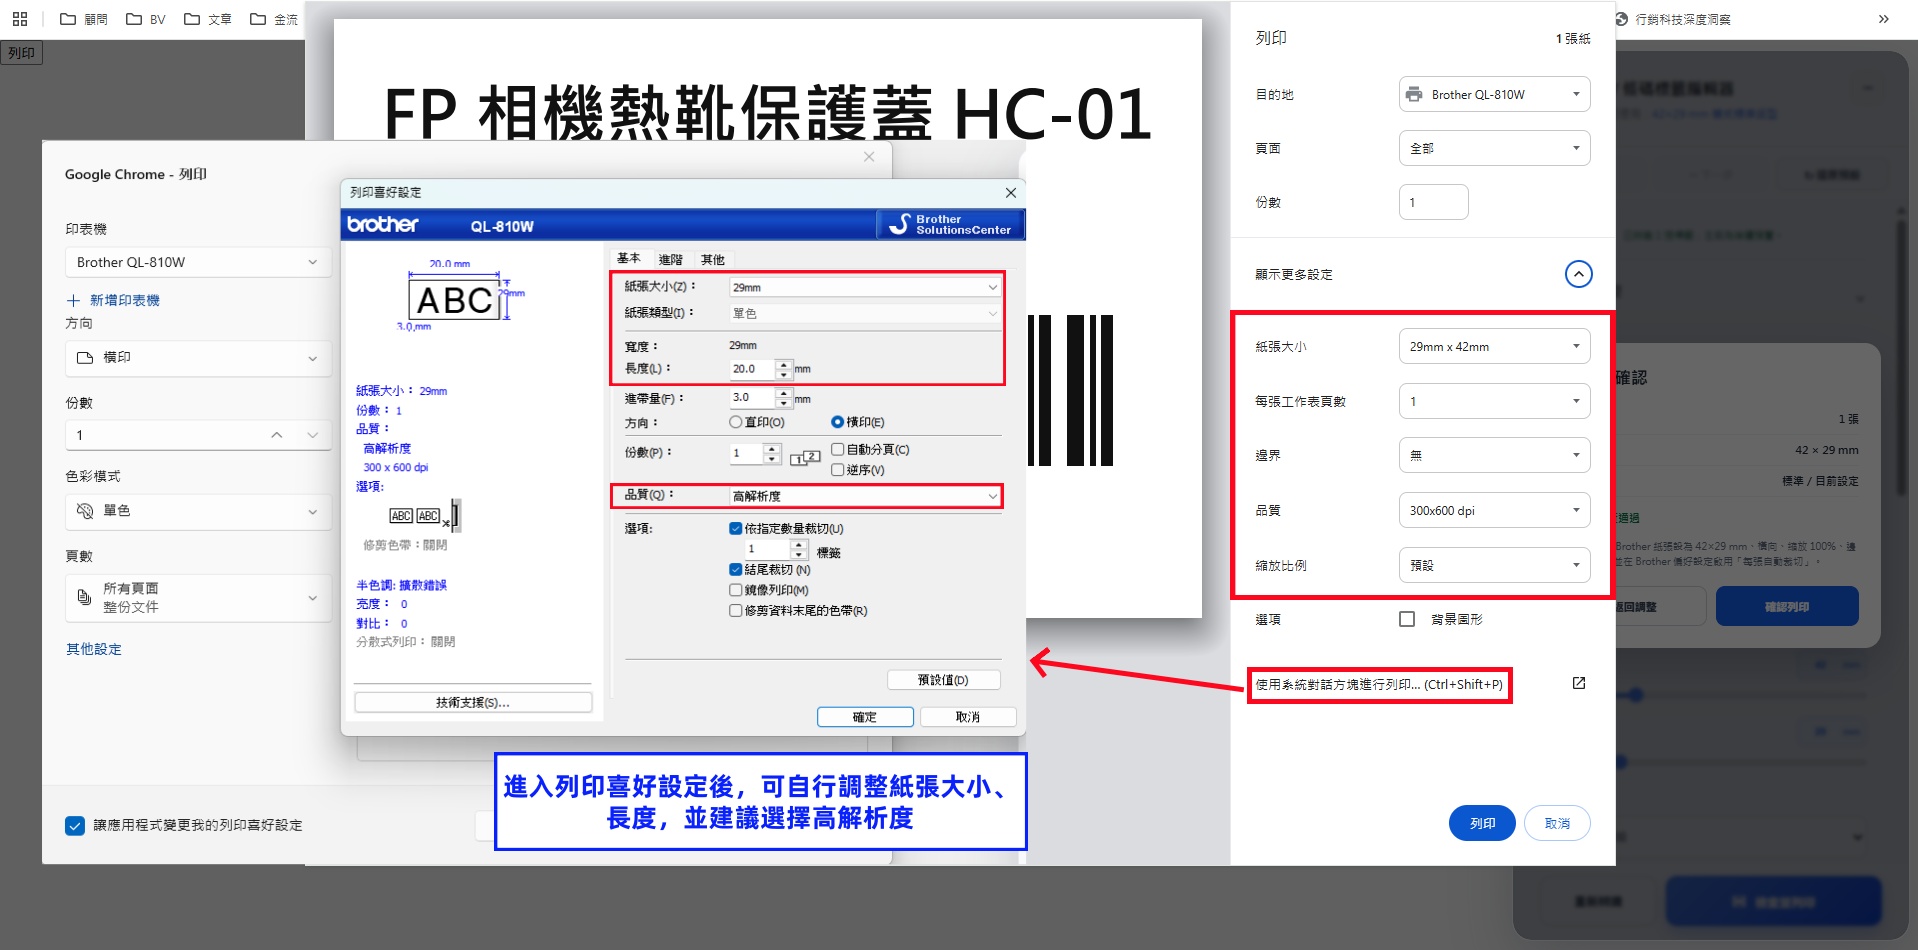Open the BV bookmark folder
The width and height of the screenshot is (1918, 950).
[146, 19]
